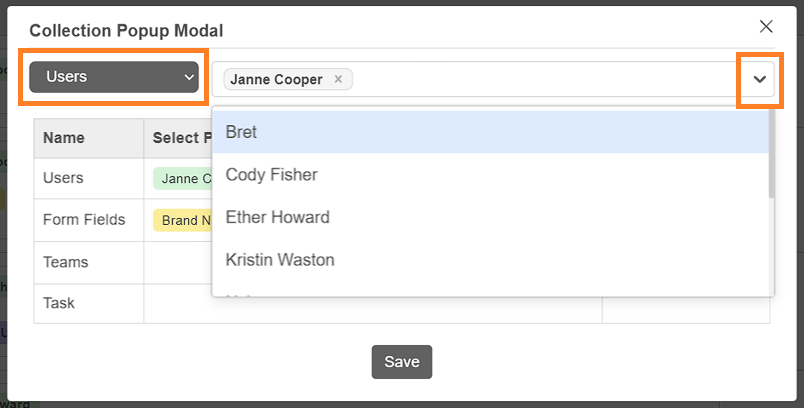
Task: Click the Save button
Action: (x=402, y=362)
